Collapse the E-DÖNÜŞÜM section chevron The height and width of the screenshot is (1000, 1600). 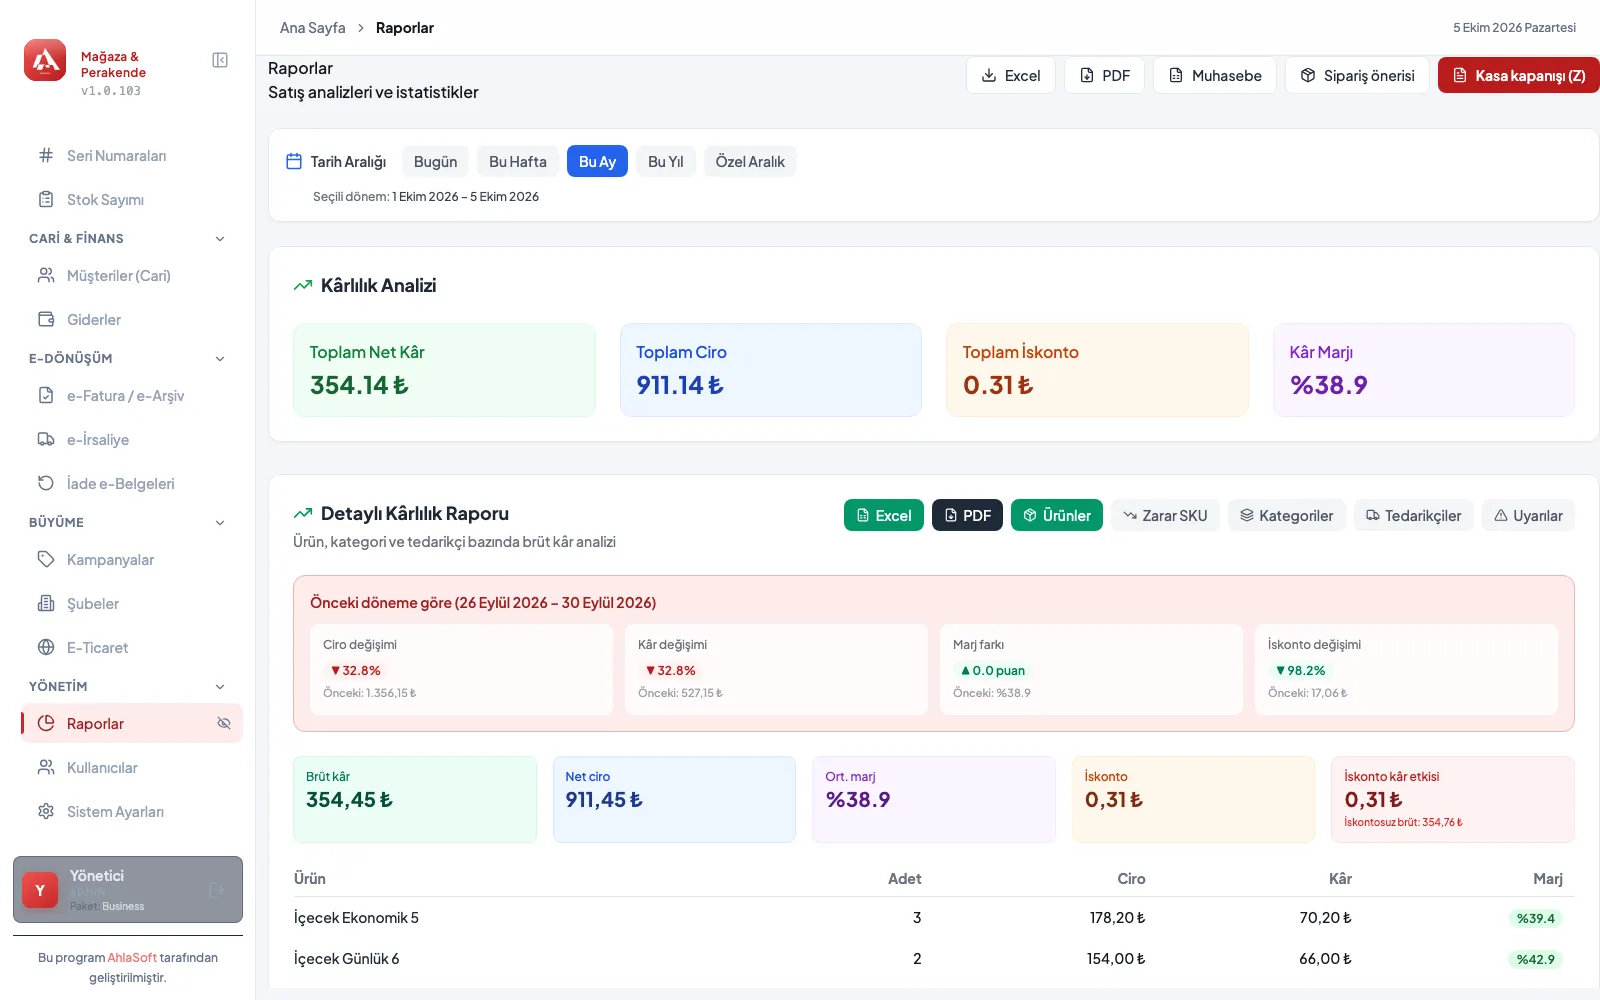(220, 358)
